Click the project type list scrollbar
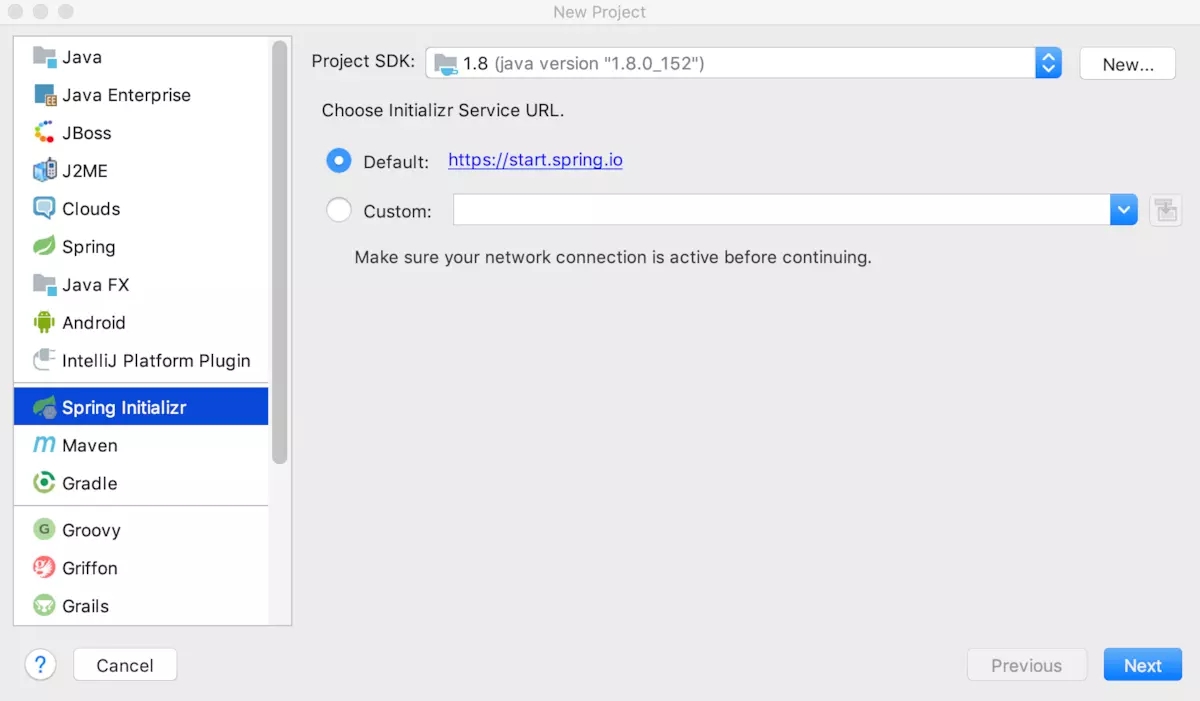The image size is (1200, 701). [280, 250]
